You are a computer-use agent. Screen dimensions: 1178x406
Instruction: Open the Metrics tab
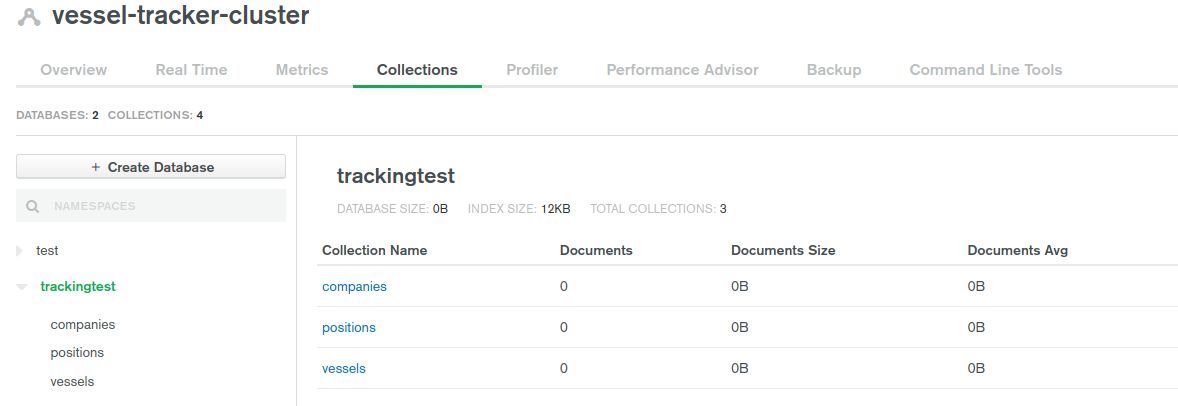302,70
